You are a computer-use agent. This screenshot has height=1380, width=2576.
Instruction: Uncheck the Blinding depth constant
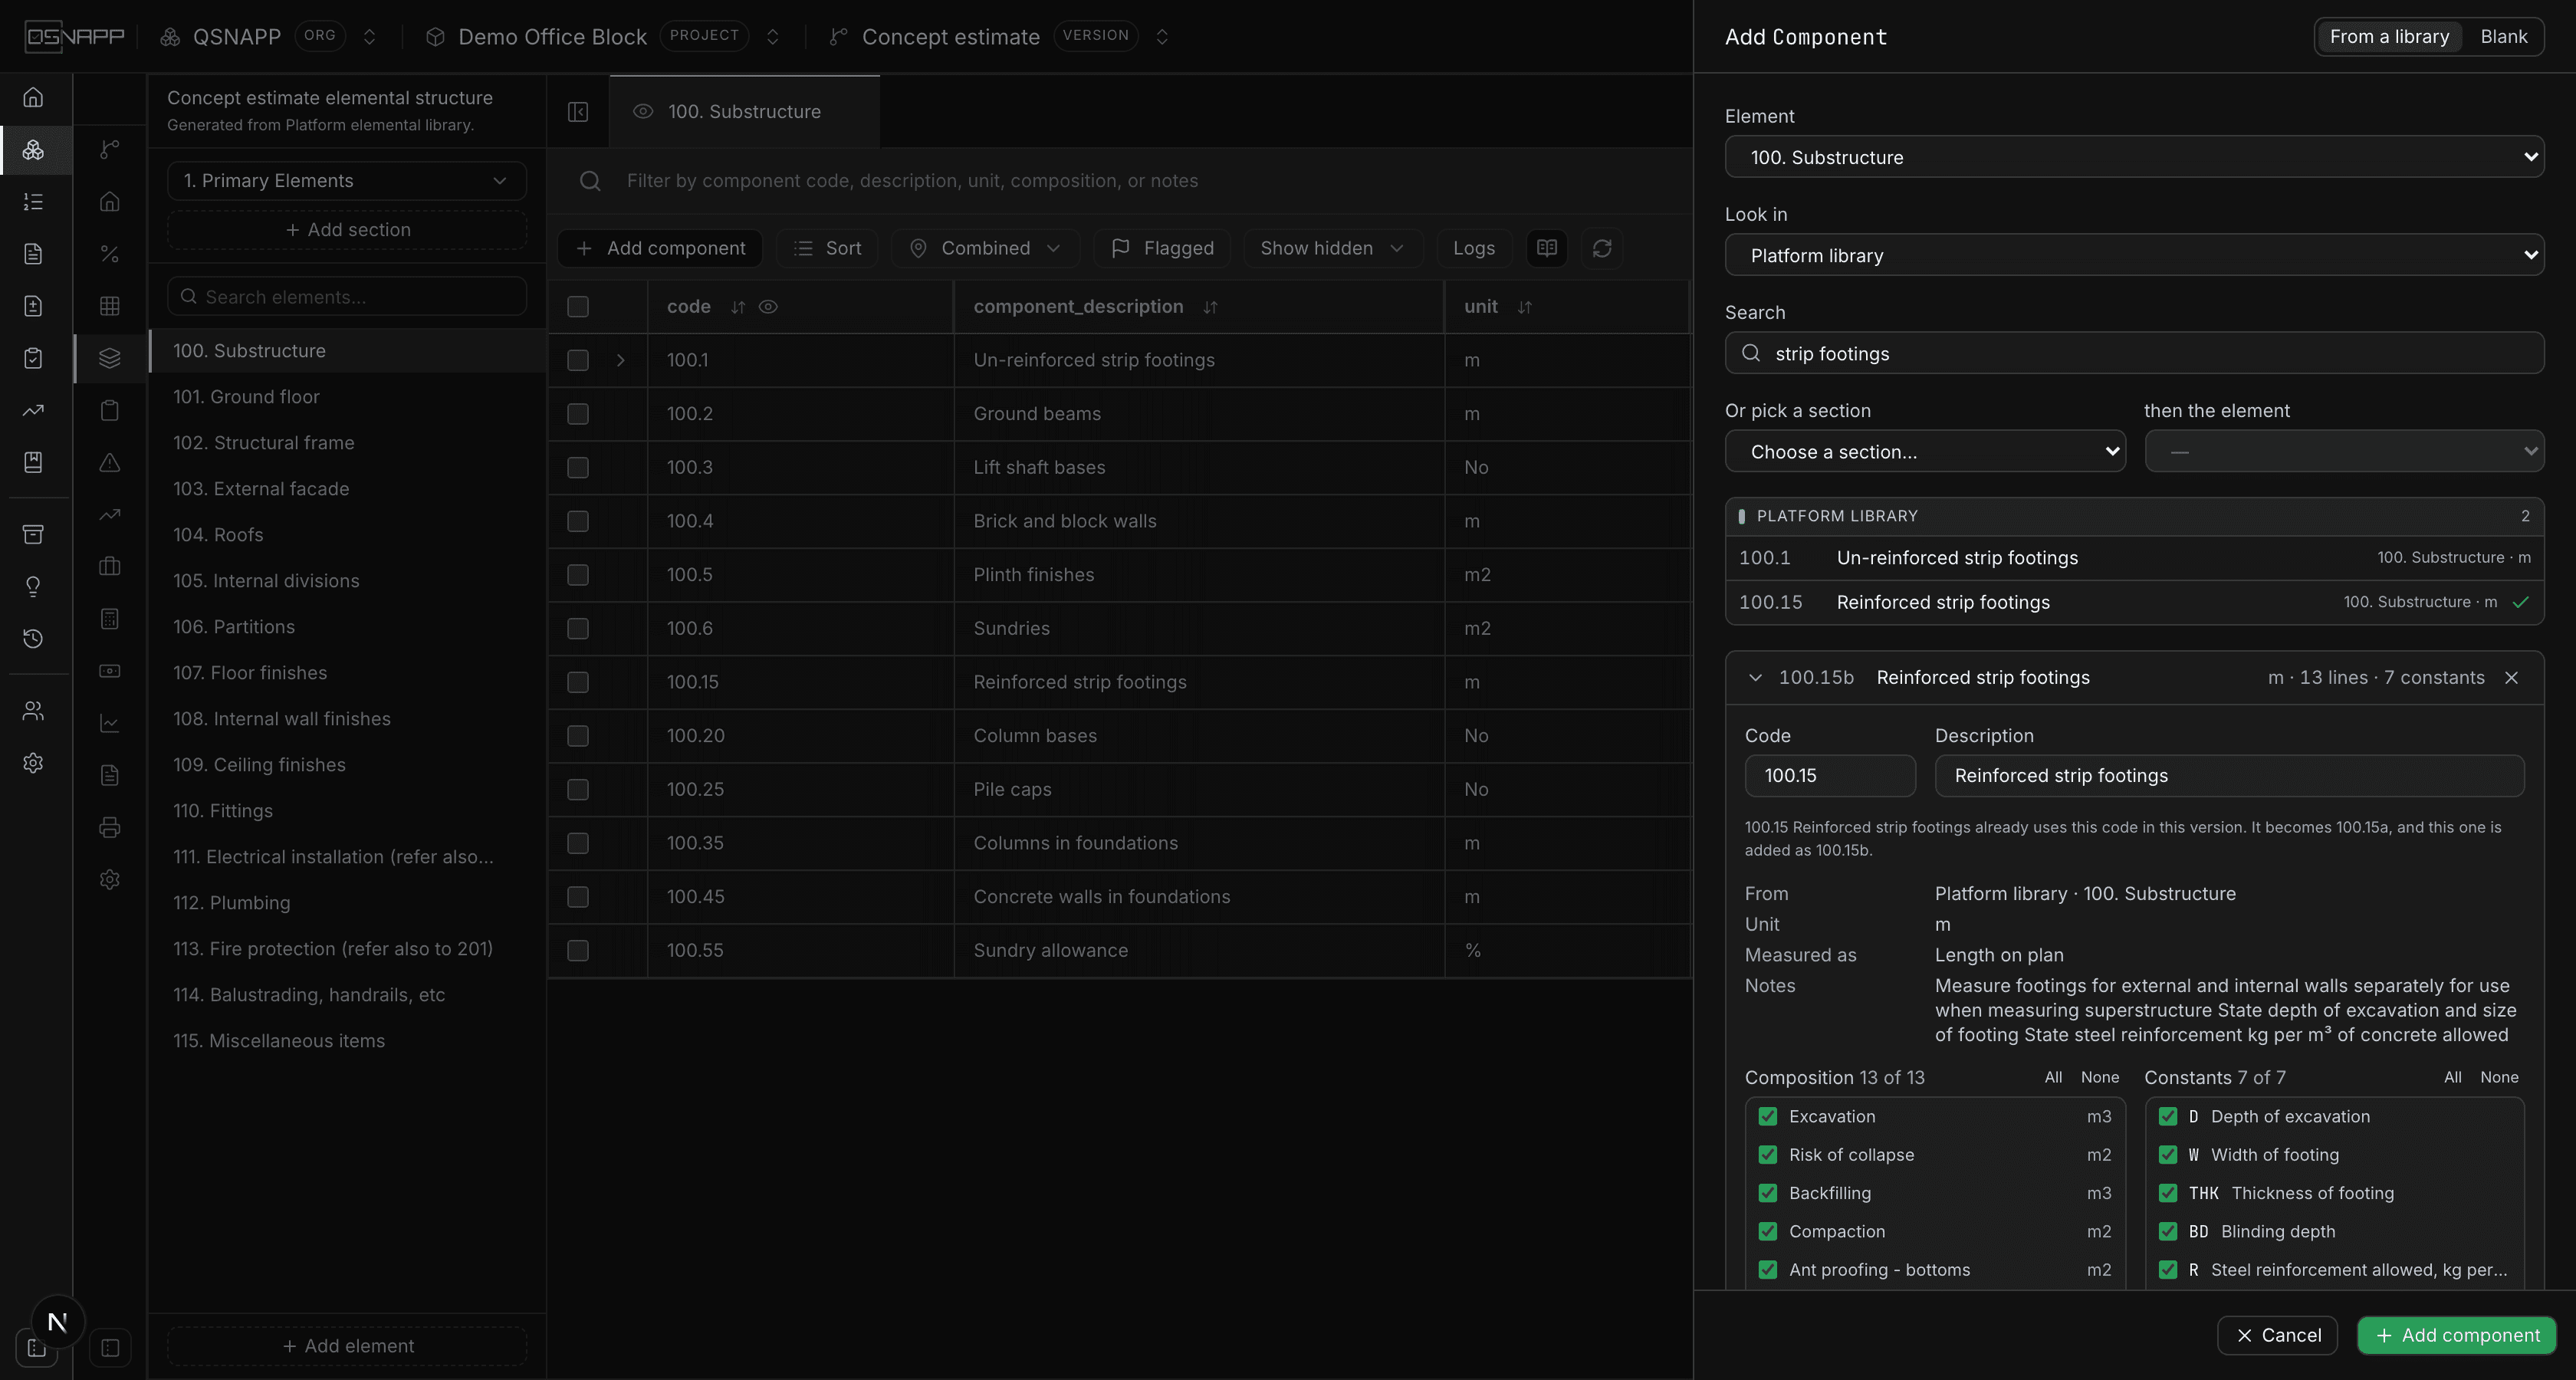pos(2168,1232)
